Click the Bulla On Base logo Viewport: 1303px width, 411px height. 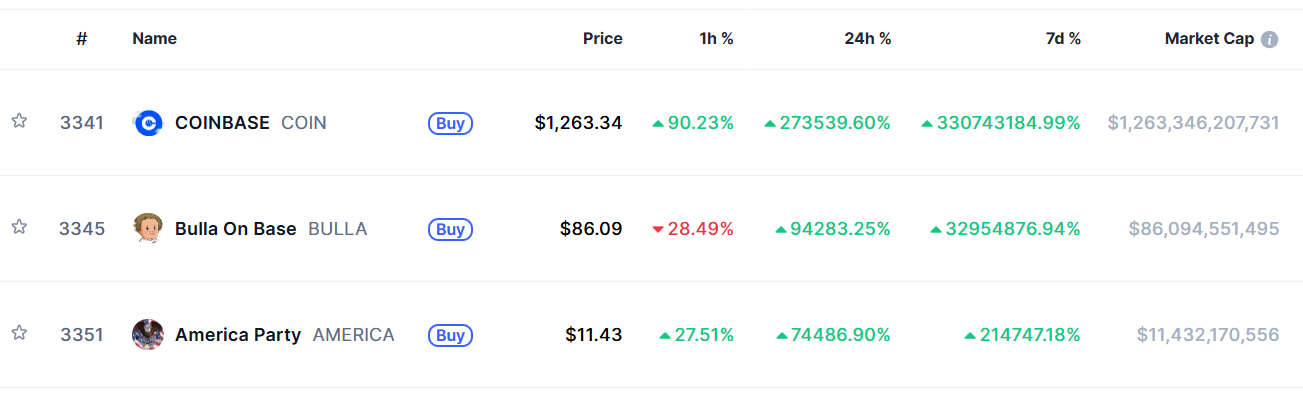point(147,229)
